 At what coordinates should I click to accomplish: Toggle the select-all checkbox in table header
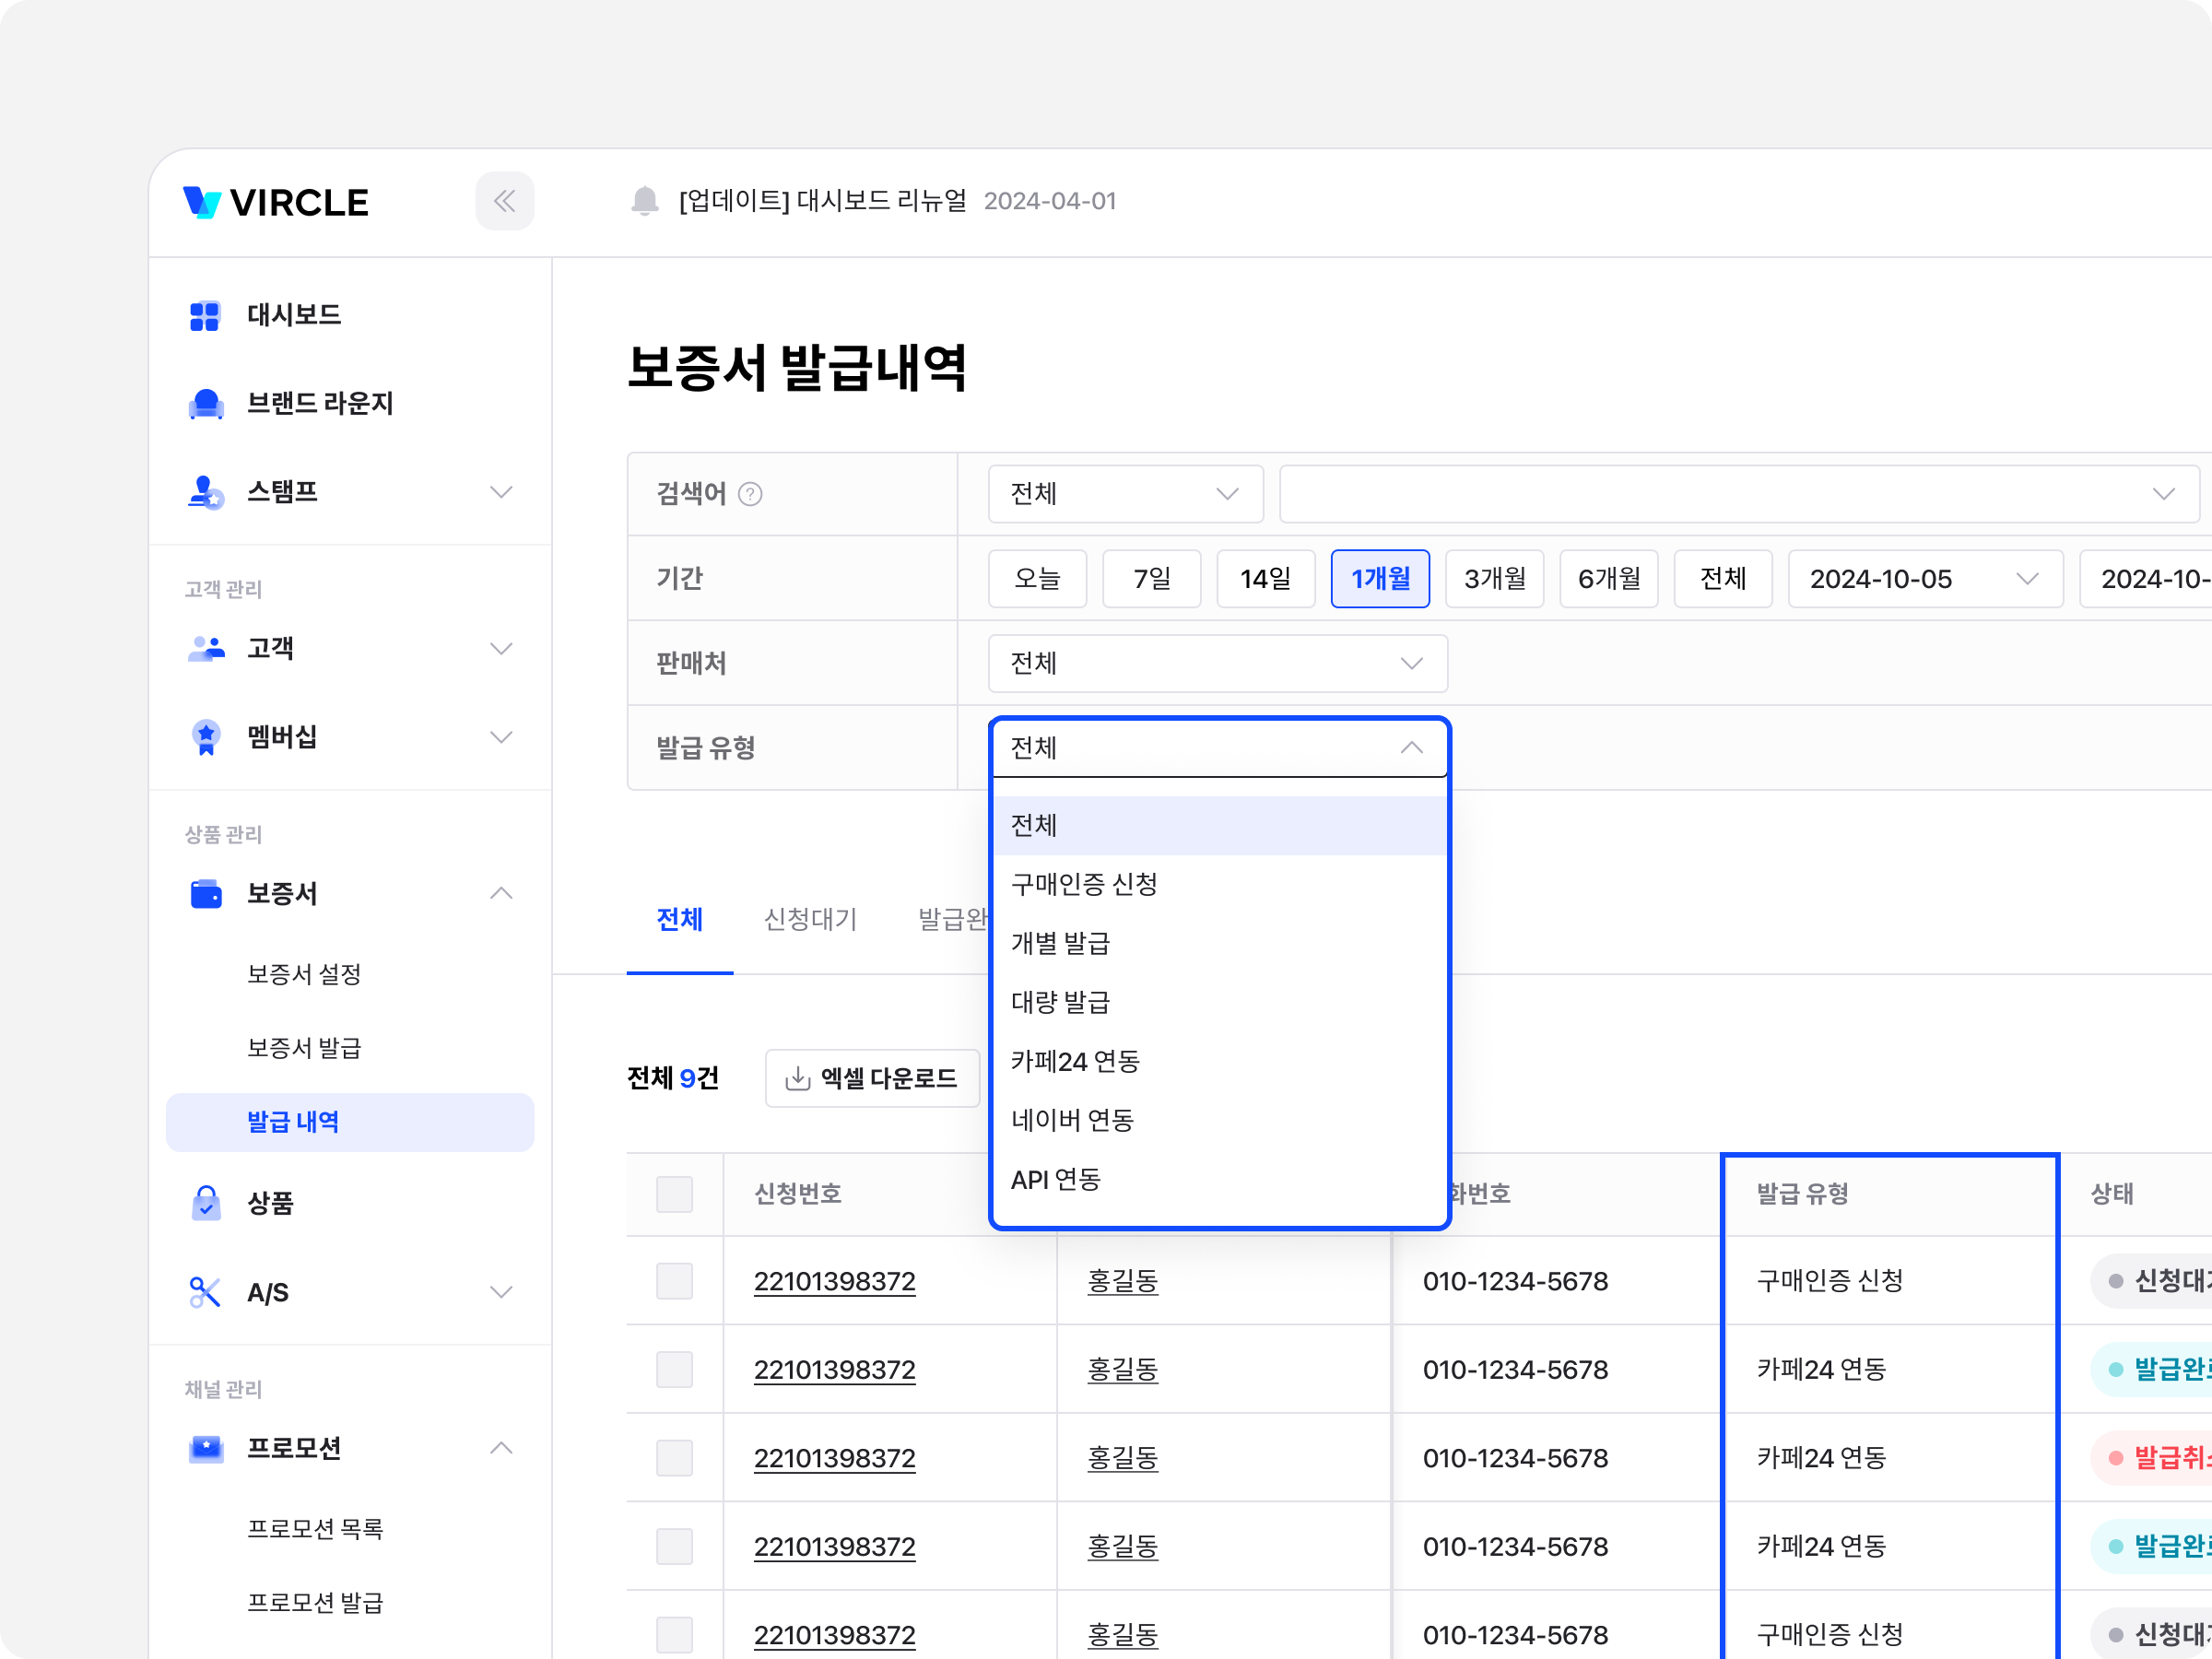click(x=674, y=1194)
